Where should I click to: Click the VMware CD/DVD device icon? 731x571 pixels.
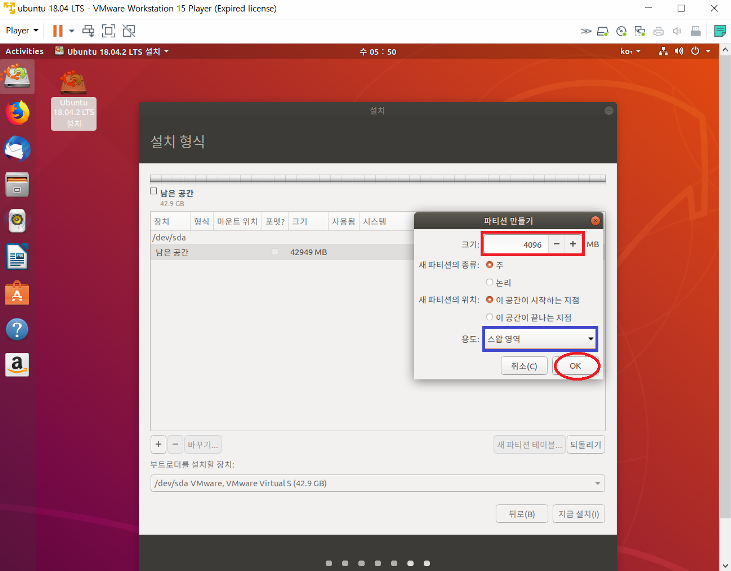[x=621, y=31]
